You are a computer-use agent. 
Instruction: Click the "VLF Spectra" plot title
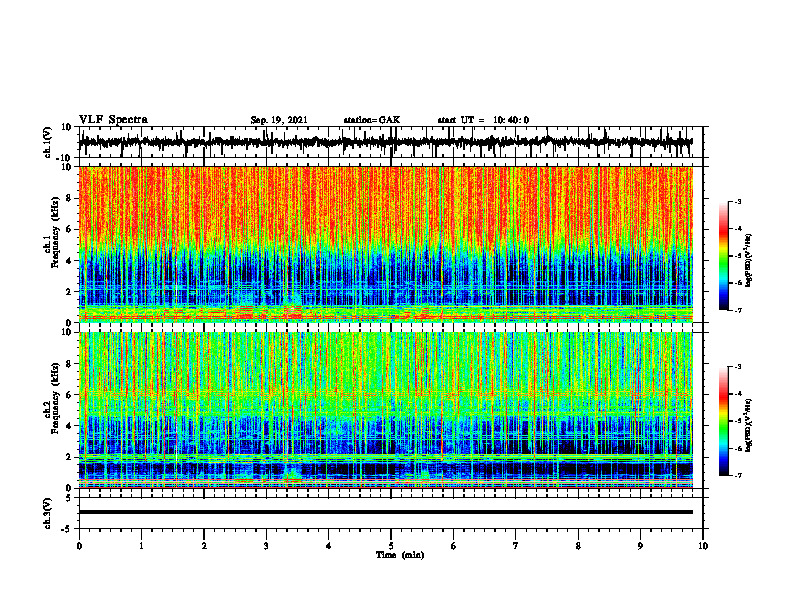[x=113, y=120]
